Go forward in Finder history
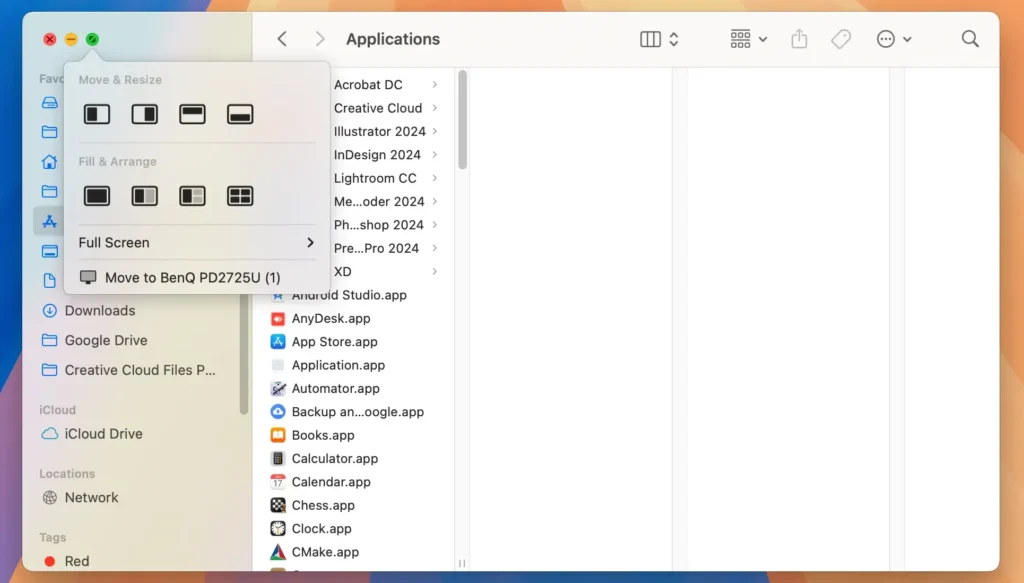Viewport: 1024px width, 583px height. tap(320, 39)
